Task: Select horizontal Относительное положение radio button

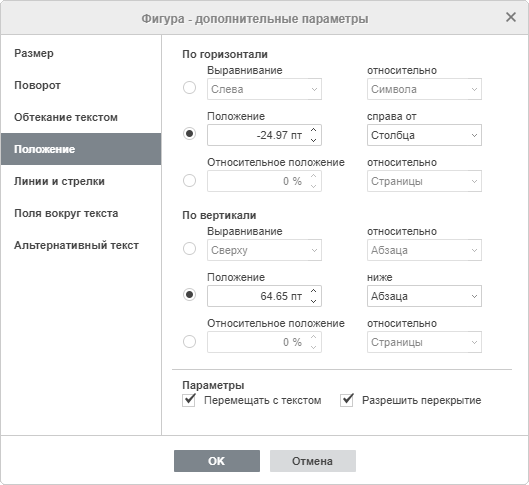Action: tap(189, 180)
